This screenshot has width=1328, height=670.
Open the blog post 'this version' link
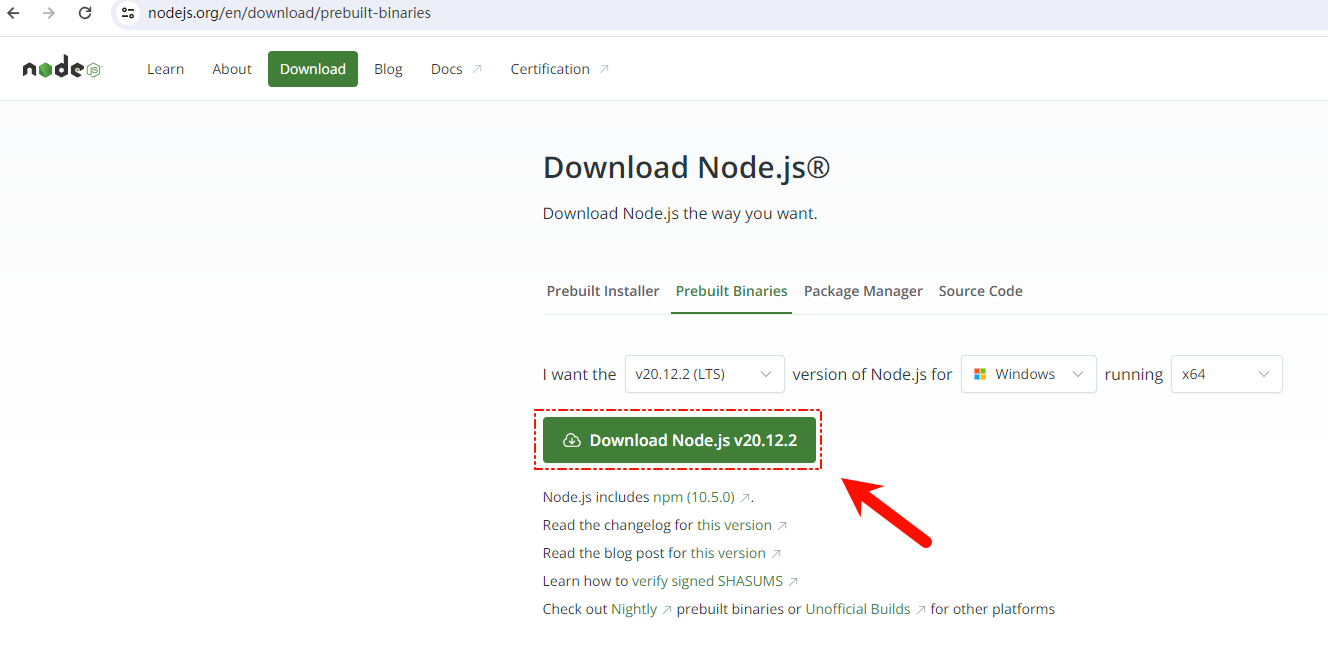click(736, 553)
